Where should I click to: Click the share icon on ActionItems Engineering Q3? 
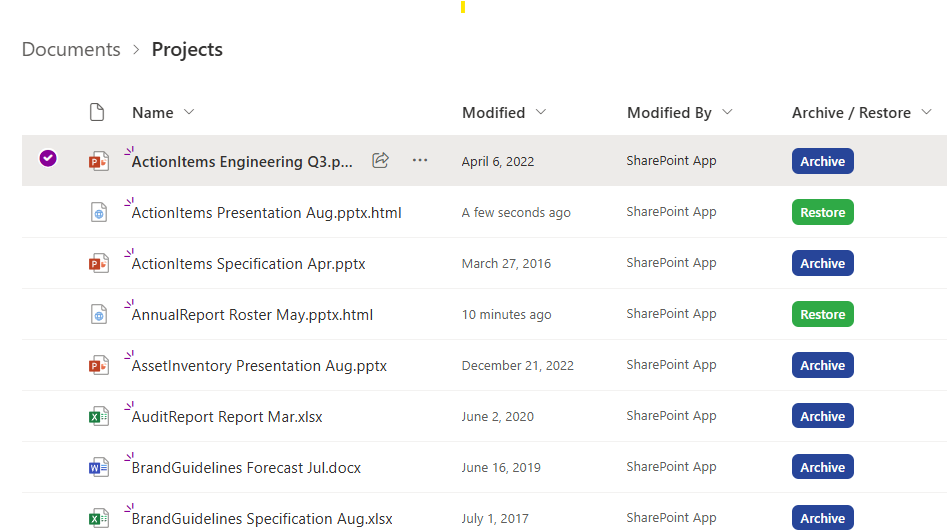380,161
